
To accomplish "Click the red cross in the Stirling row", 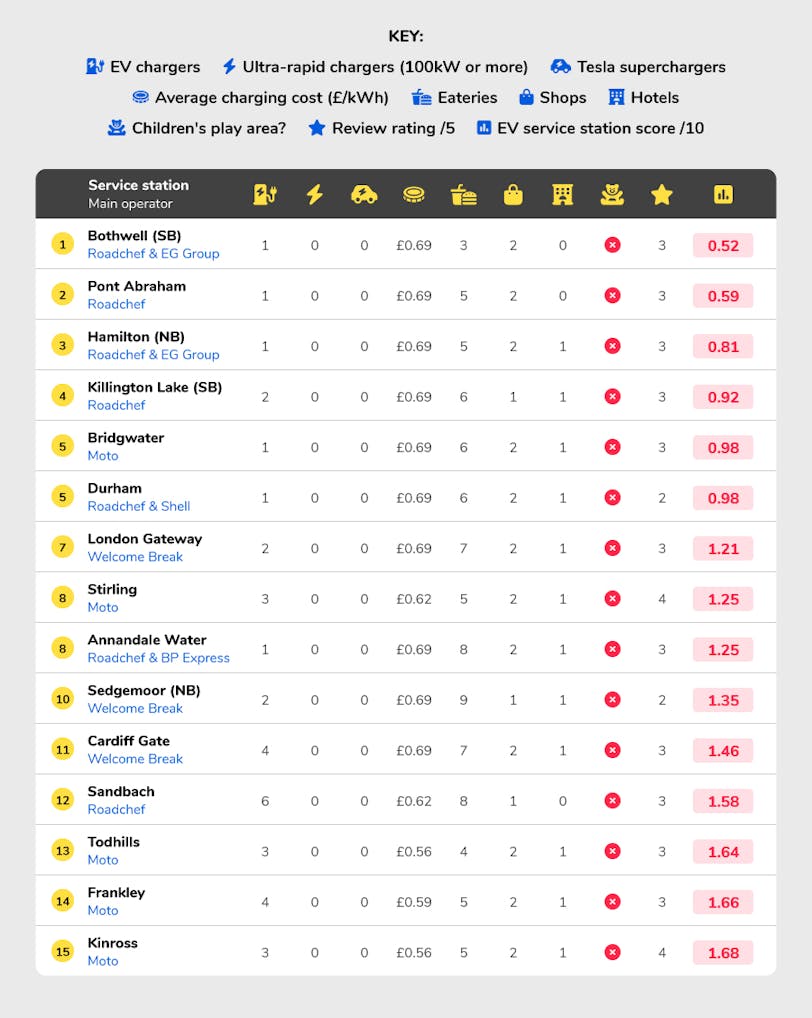I will [612, 598].
